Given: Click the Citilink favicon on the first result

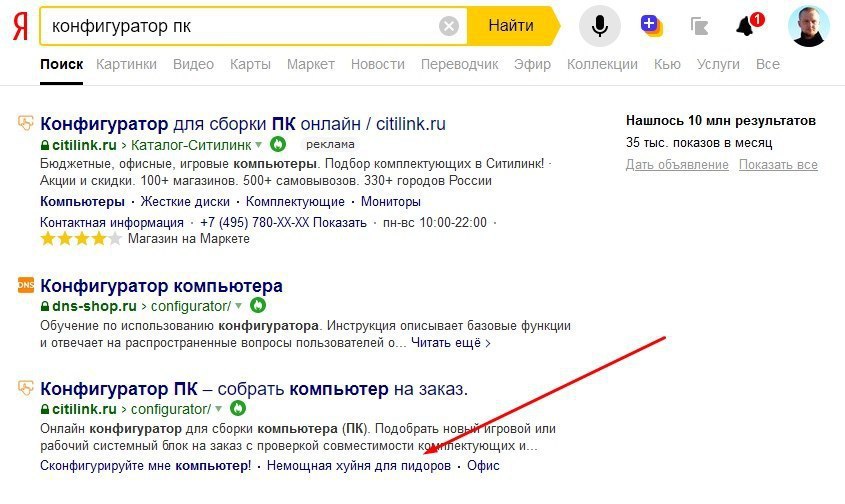Looking at the screenshot, I should pyautogui.click(x=25, y=123).
